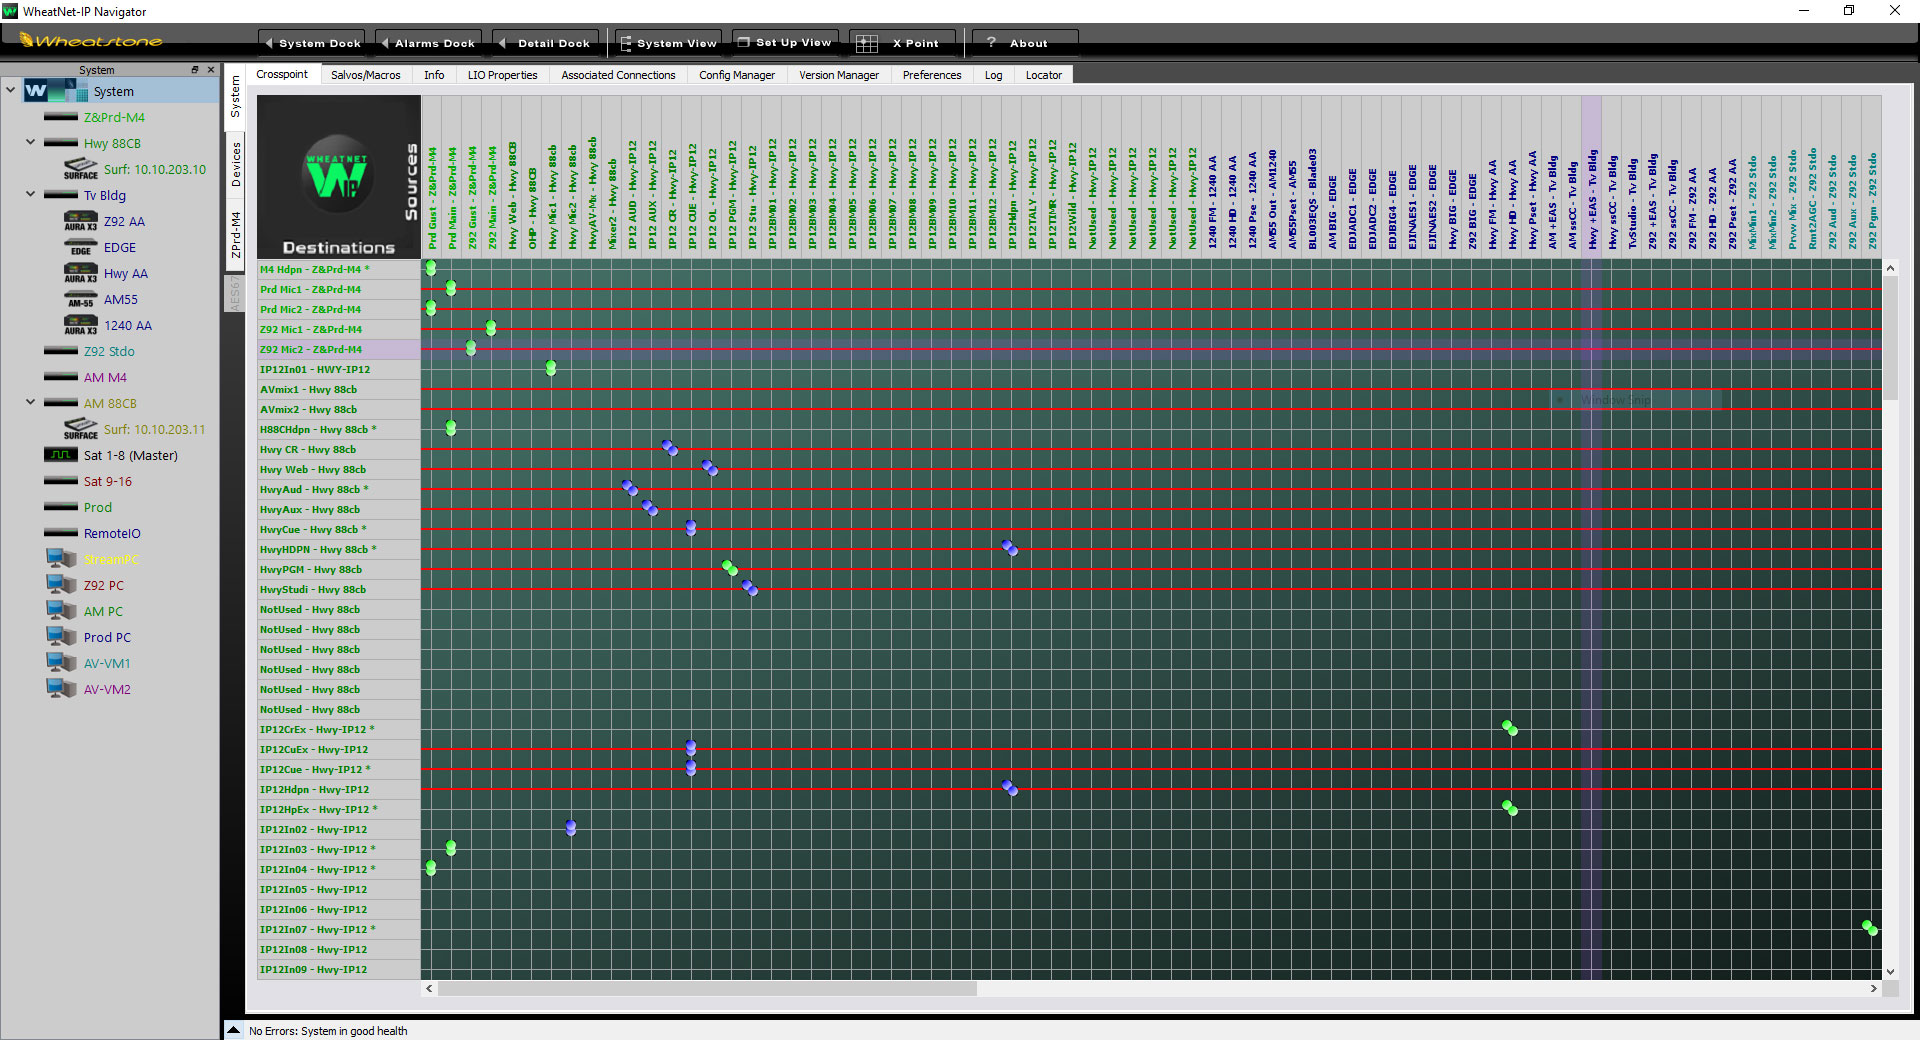Open the Alarms Dock panel

click(428, 43)
